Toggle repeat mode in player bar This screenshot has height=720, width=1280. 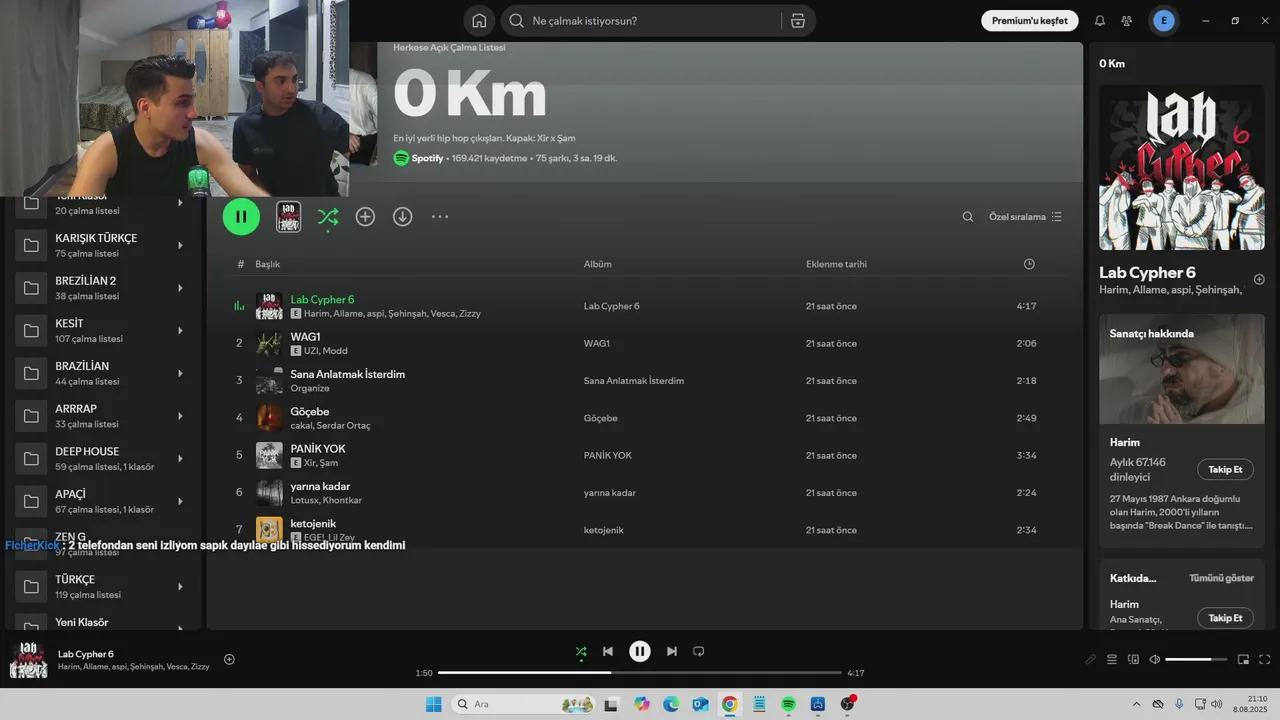click(x=699, y=652)
